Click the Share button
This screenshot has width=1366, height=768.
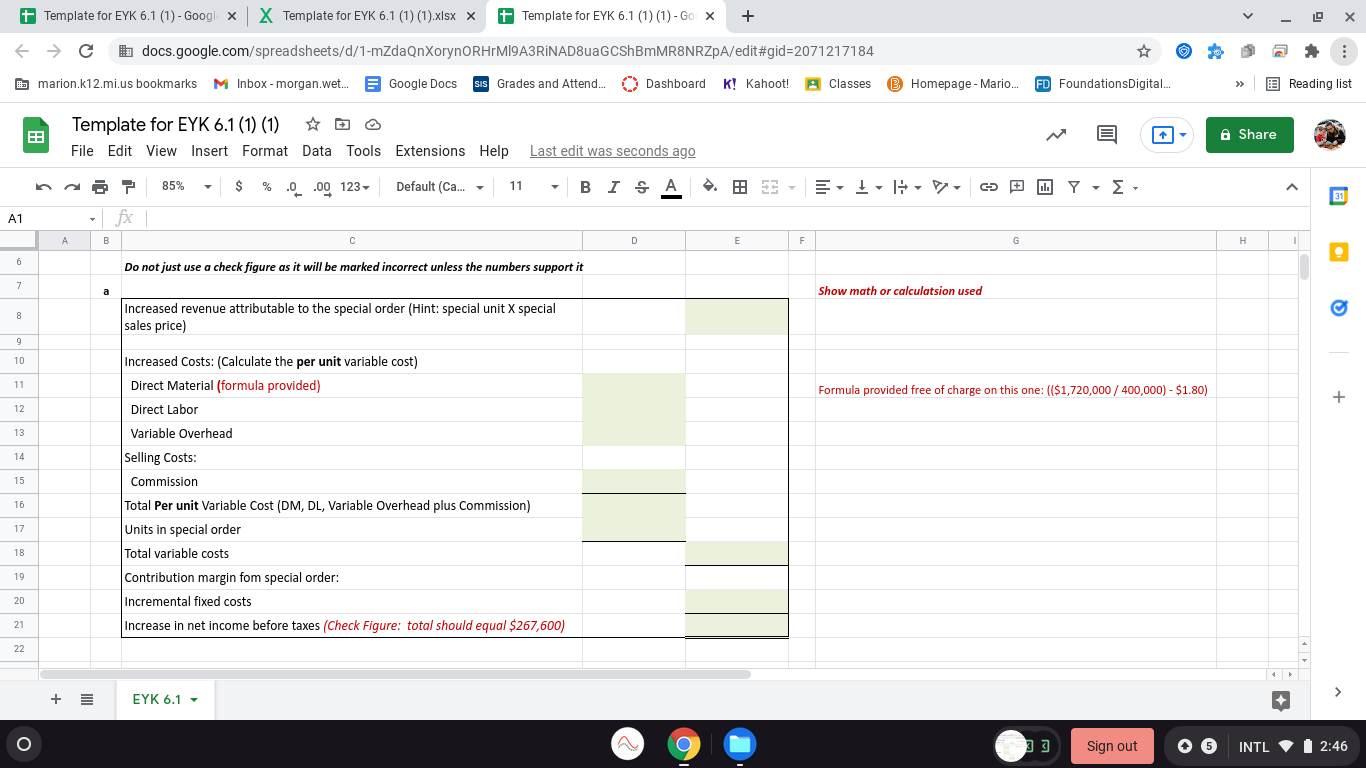coord(1249,134)
